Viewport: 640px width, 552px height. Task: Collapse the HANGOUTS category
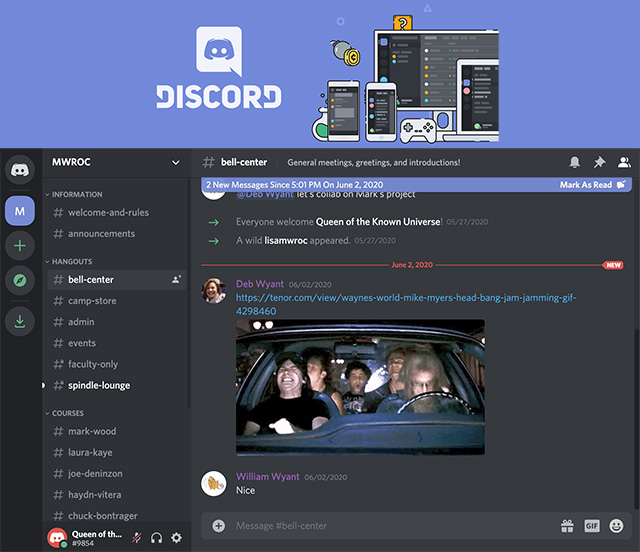pyautogui.click(x=69, y=261)
